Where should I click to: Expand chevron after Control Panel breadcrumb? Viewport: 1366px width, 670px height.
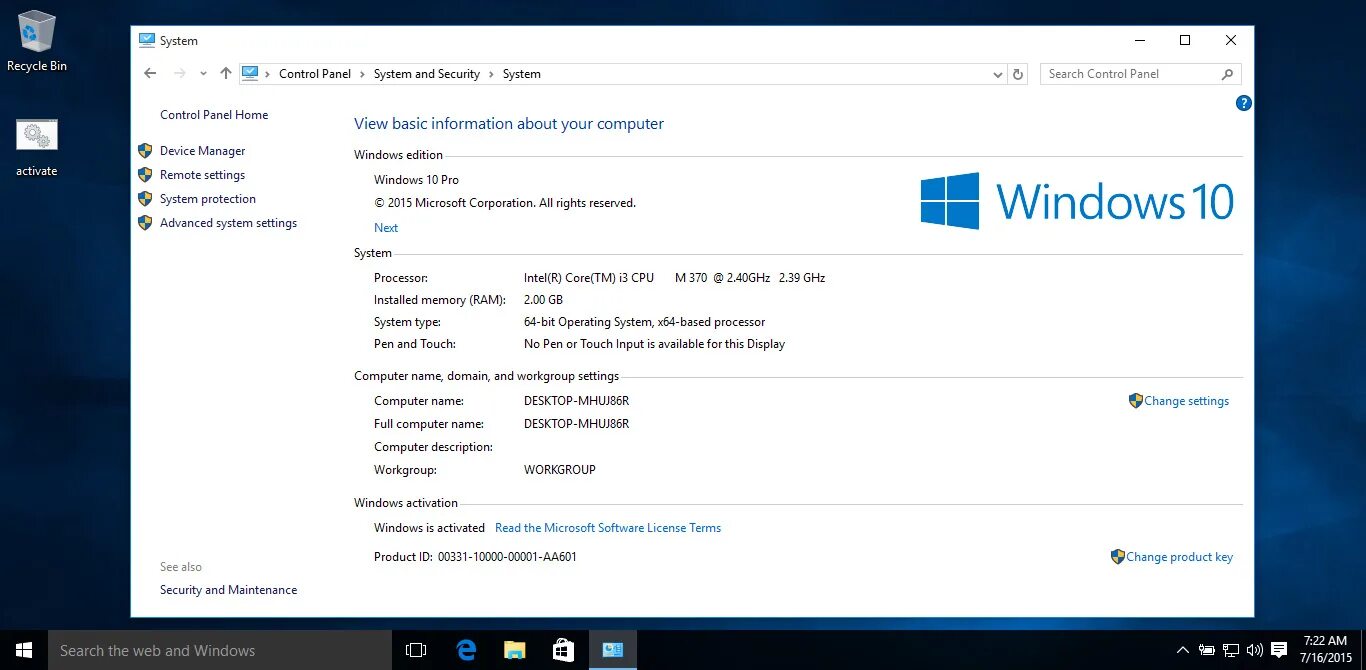tap(362, 74)
